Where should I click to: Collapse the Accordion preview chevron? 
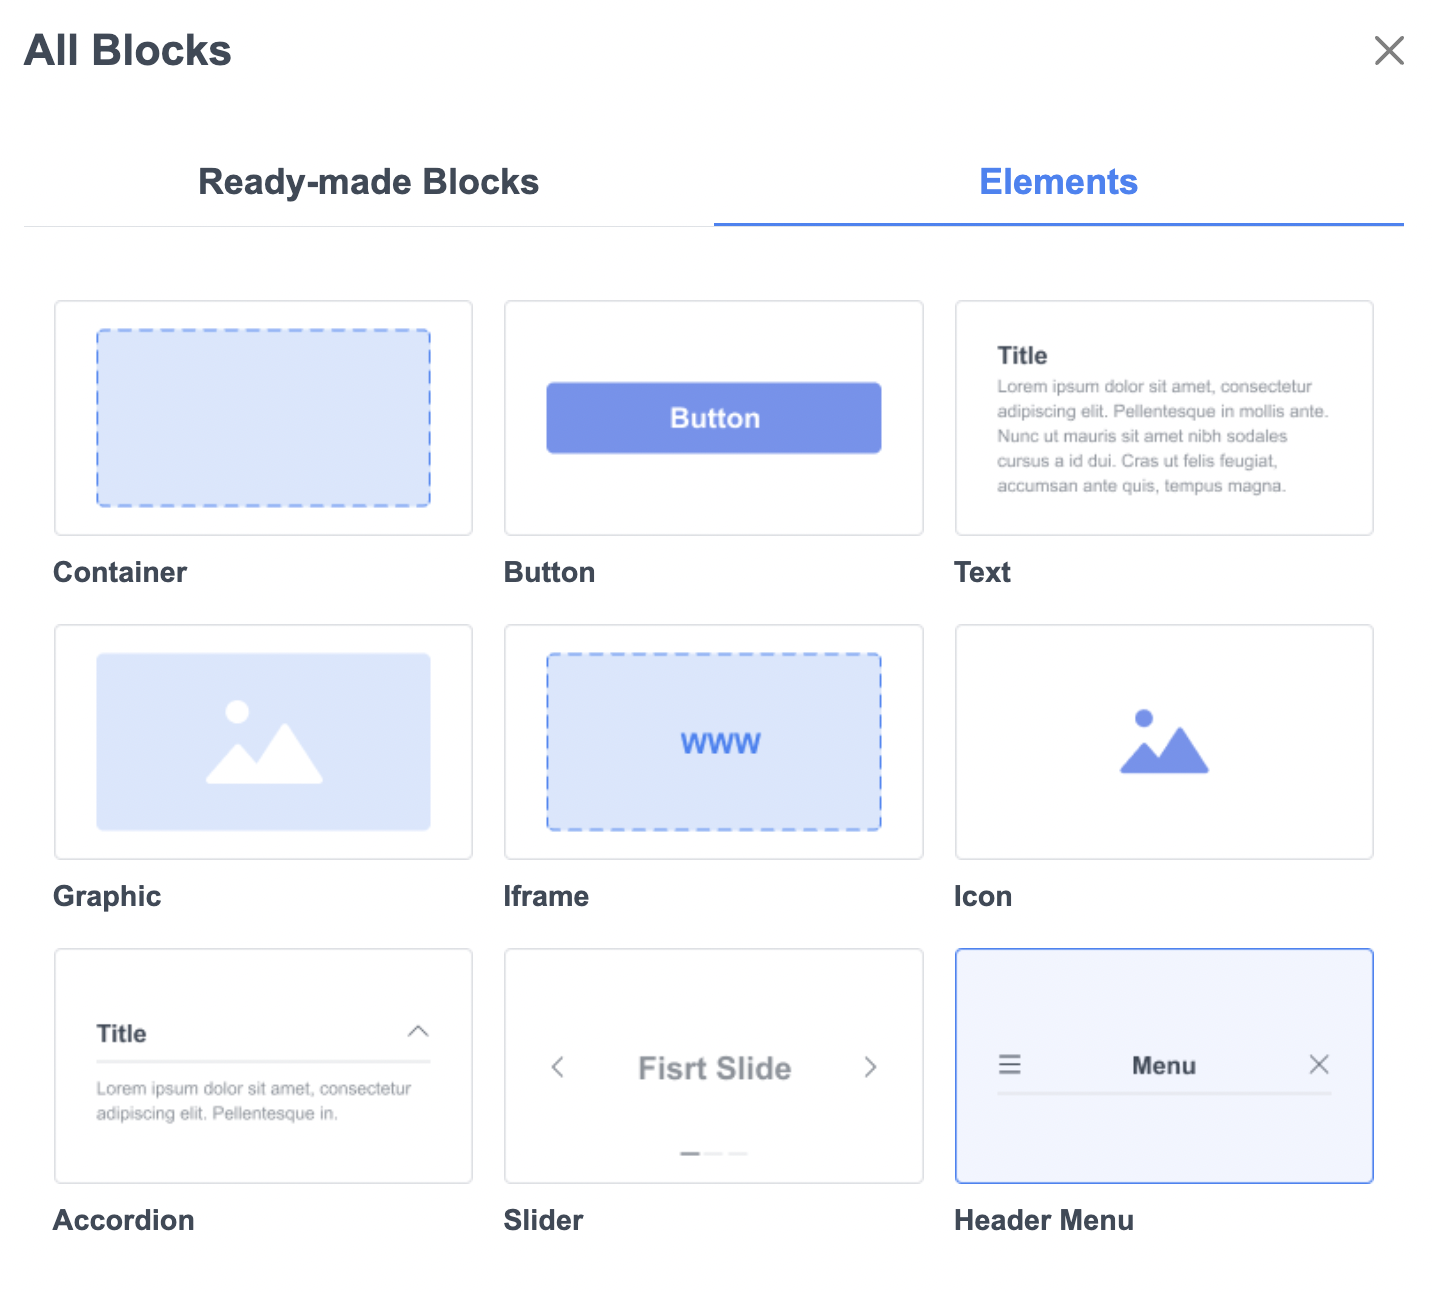coord(418,1031)
